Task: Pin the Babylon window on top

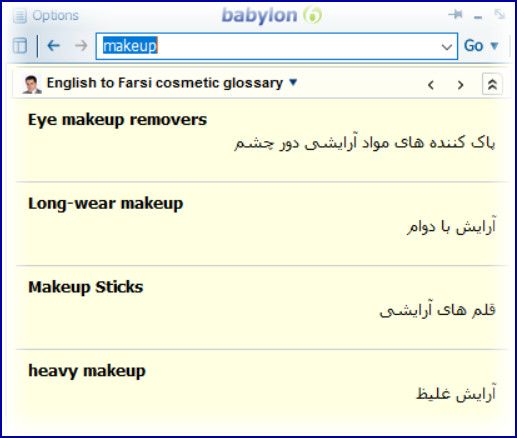Action: point(455,14)
